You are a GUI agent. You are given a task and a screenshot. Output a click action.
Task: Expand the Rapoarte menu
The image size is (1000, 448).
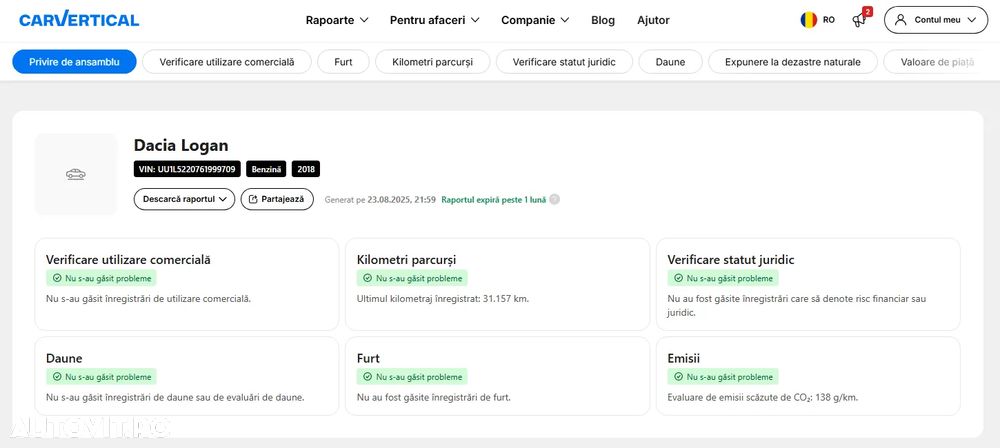[x=337, y=20]
